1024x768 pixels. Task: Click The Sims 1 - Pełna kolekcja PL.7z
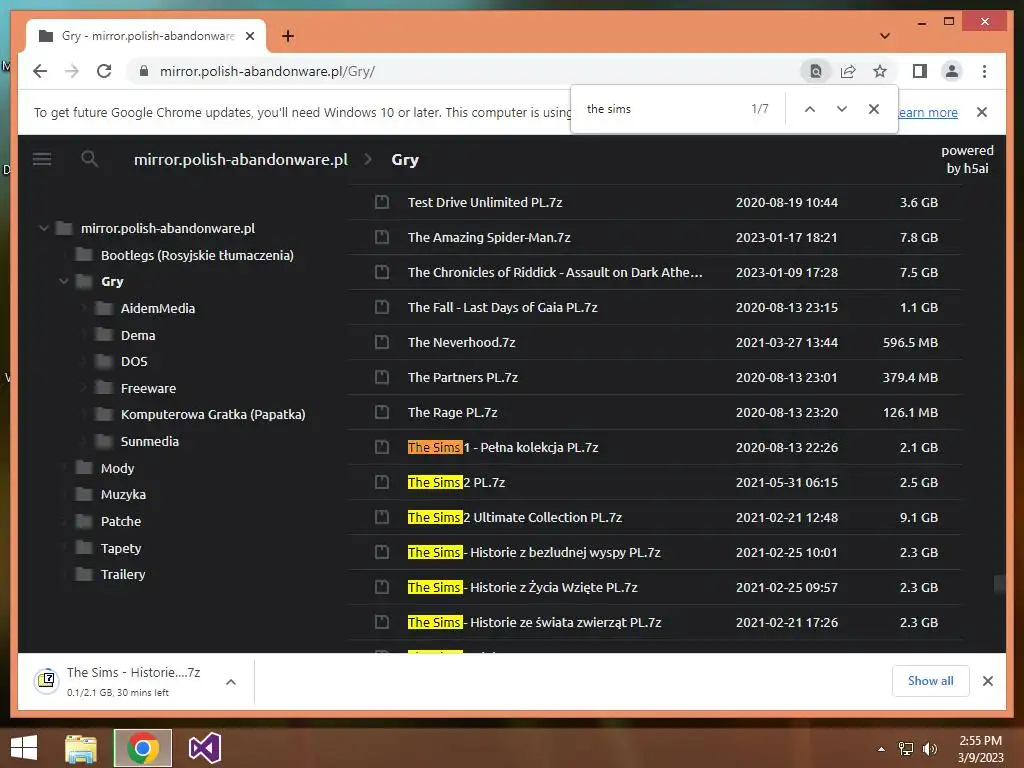(503, 447)
